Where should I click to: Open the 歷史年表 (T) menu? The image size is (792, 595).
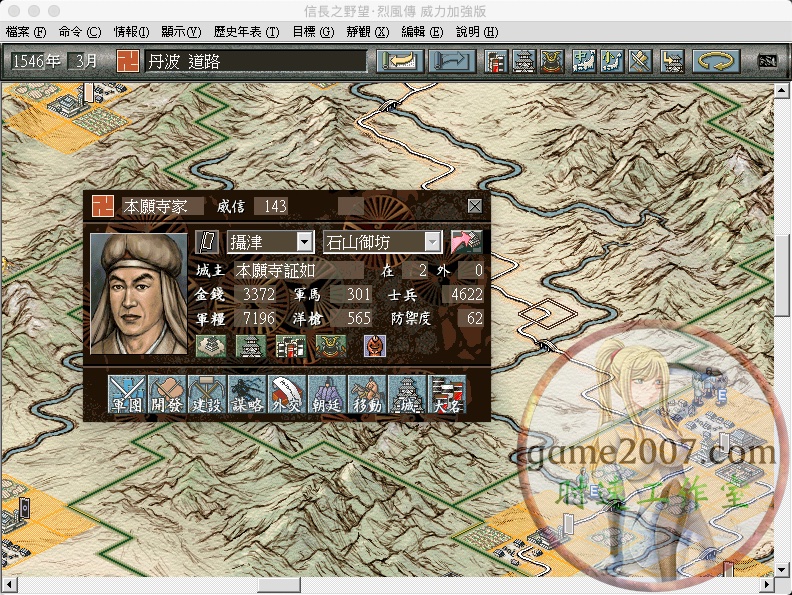[246, 32]
